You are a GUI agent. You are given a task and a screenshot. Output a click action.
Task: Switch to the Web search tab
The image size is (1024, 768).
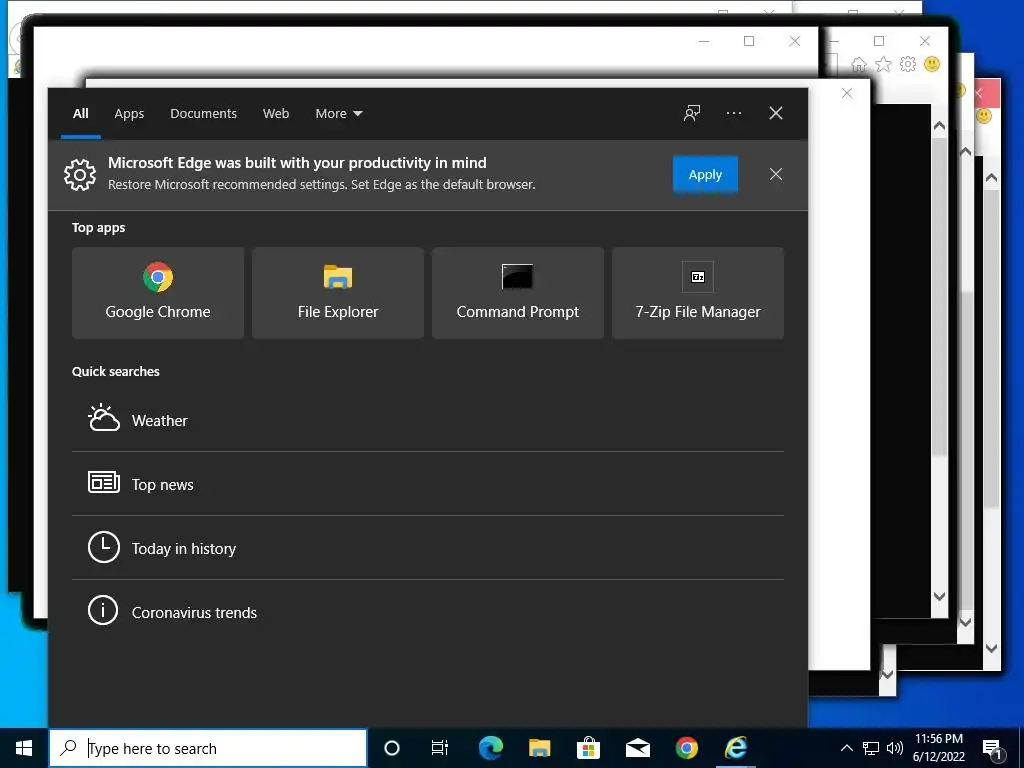[276, 114]
